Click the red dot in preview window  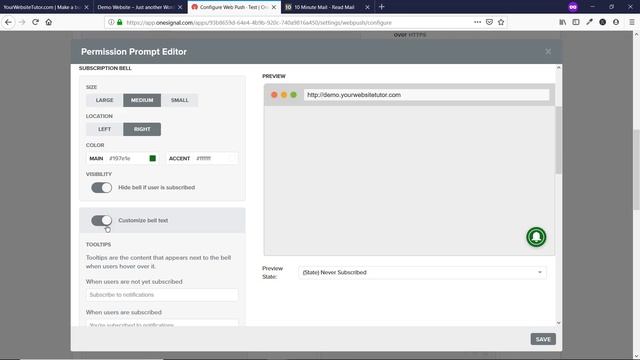[274, 95]
